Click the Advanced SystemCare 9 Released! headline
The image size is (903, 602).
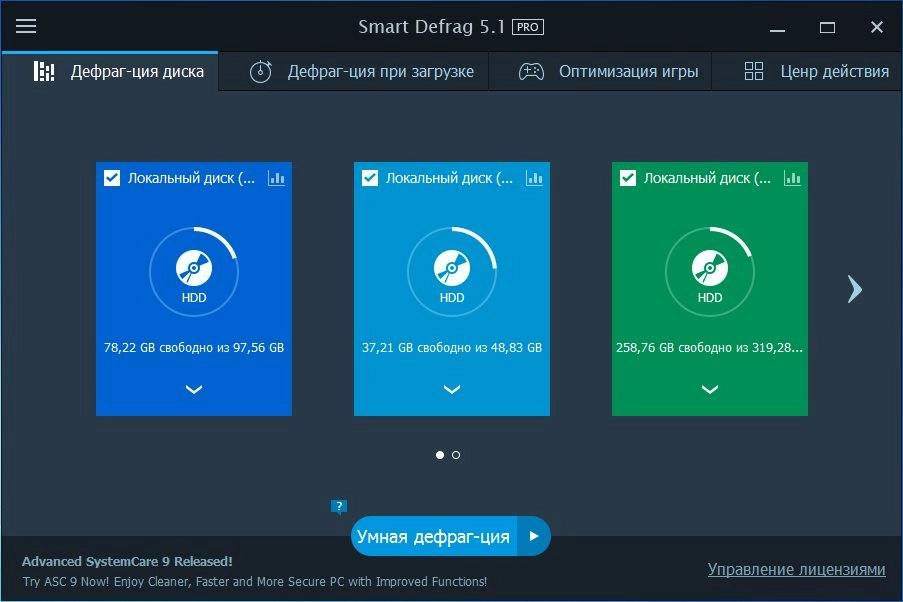127,561
